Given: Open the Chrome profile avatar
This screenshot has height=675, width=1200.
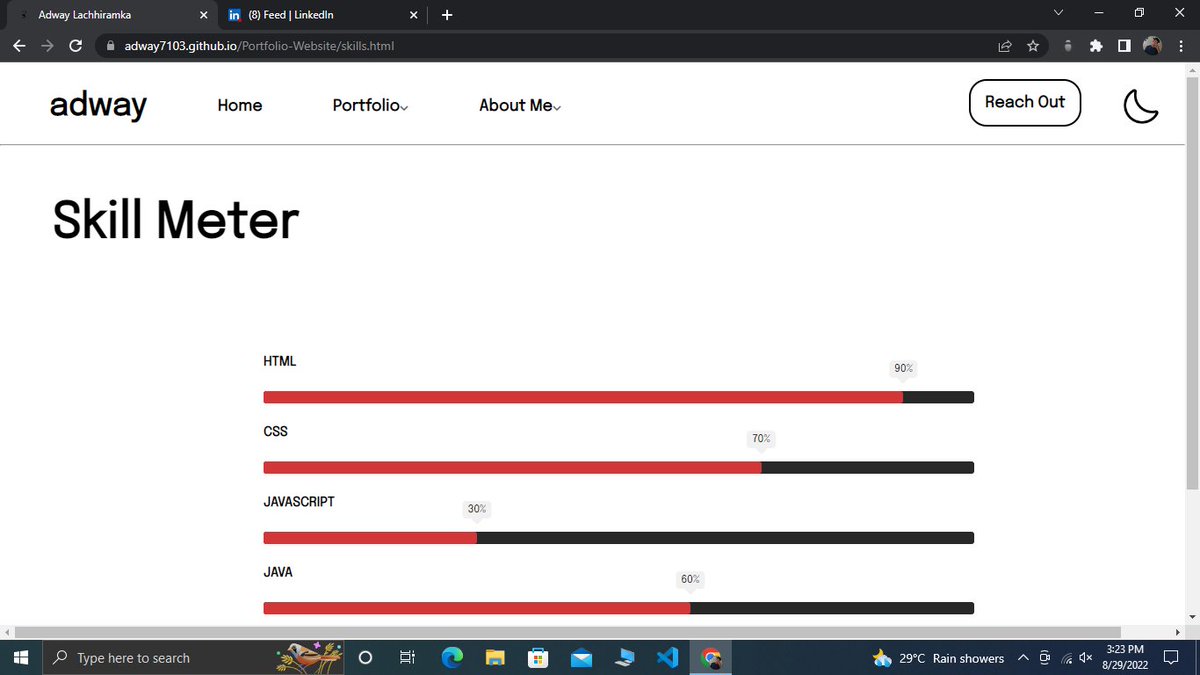Looking at the screenshot, I should click(x=1152, y=45).
